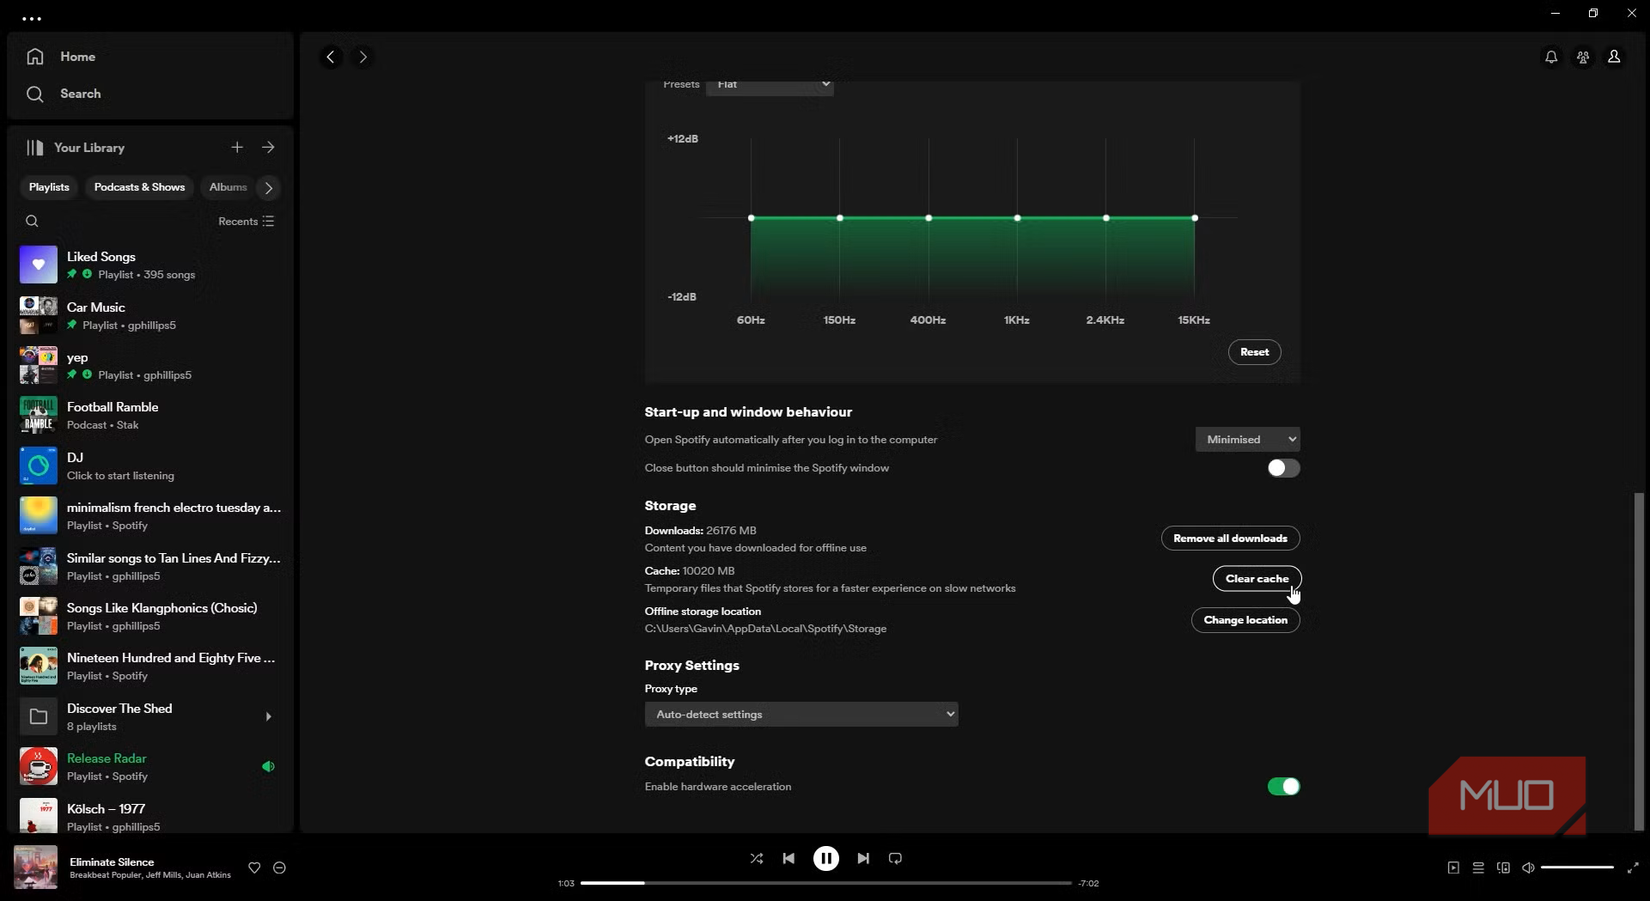Enable shuffle playback mode

point(757,858)
